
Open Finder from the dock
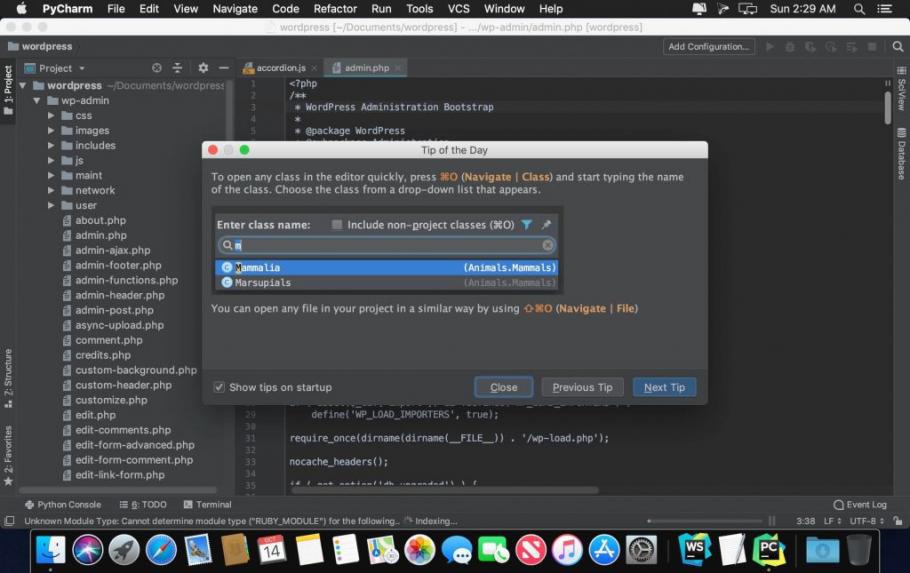point(50,549)
